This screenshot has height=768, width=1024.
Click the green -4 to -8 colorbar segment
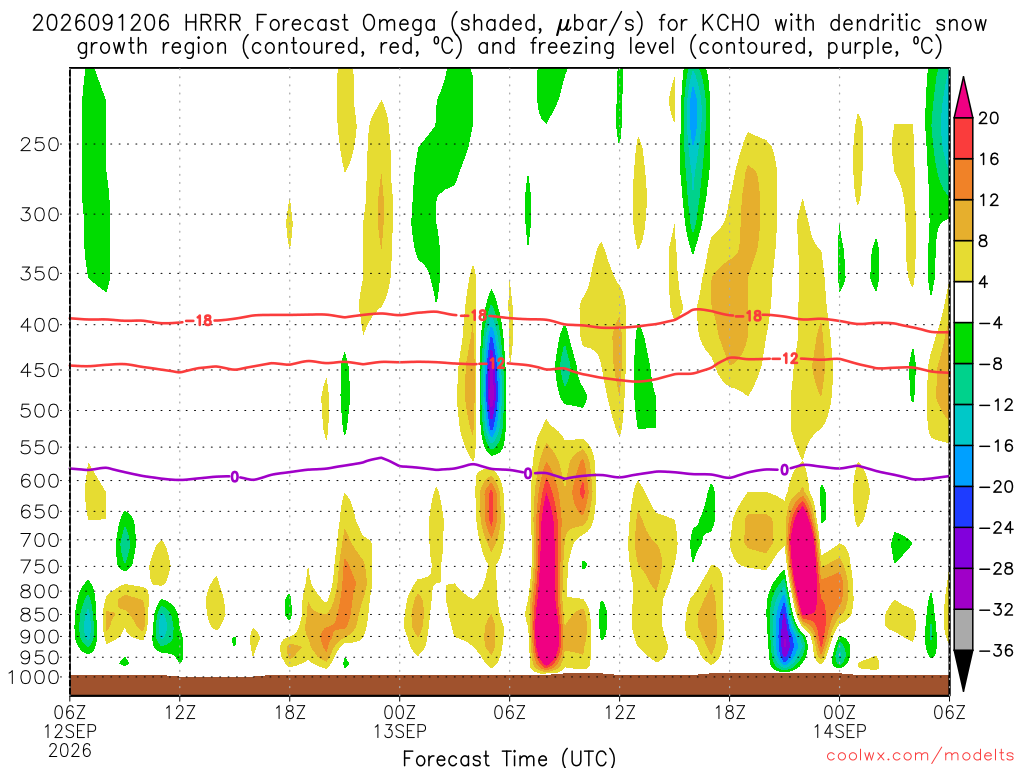click(x=963, y=343)
